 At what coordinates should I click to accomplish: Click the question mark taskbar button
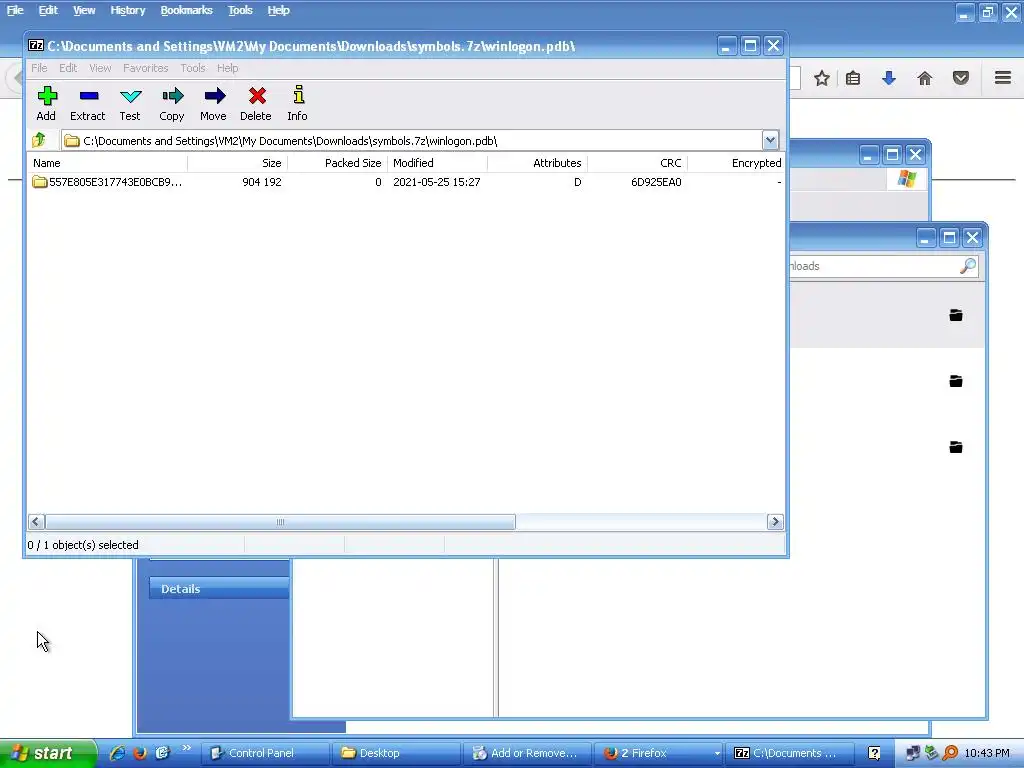874,753
